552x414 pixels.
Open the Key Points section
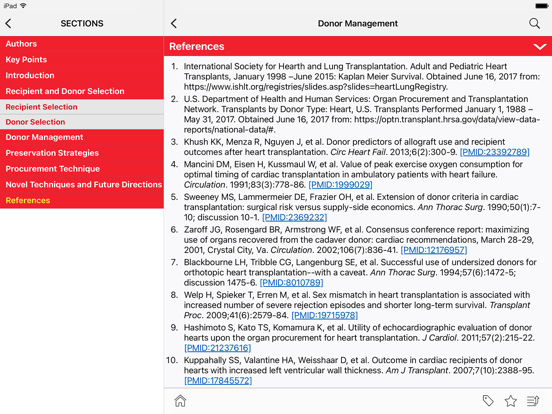82,60
